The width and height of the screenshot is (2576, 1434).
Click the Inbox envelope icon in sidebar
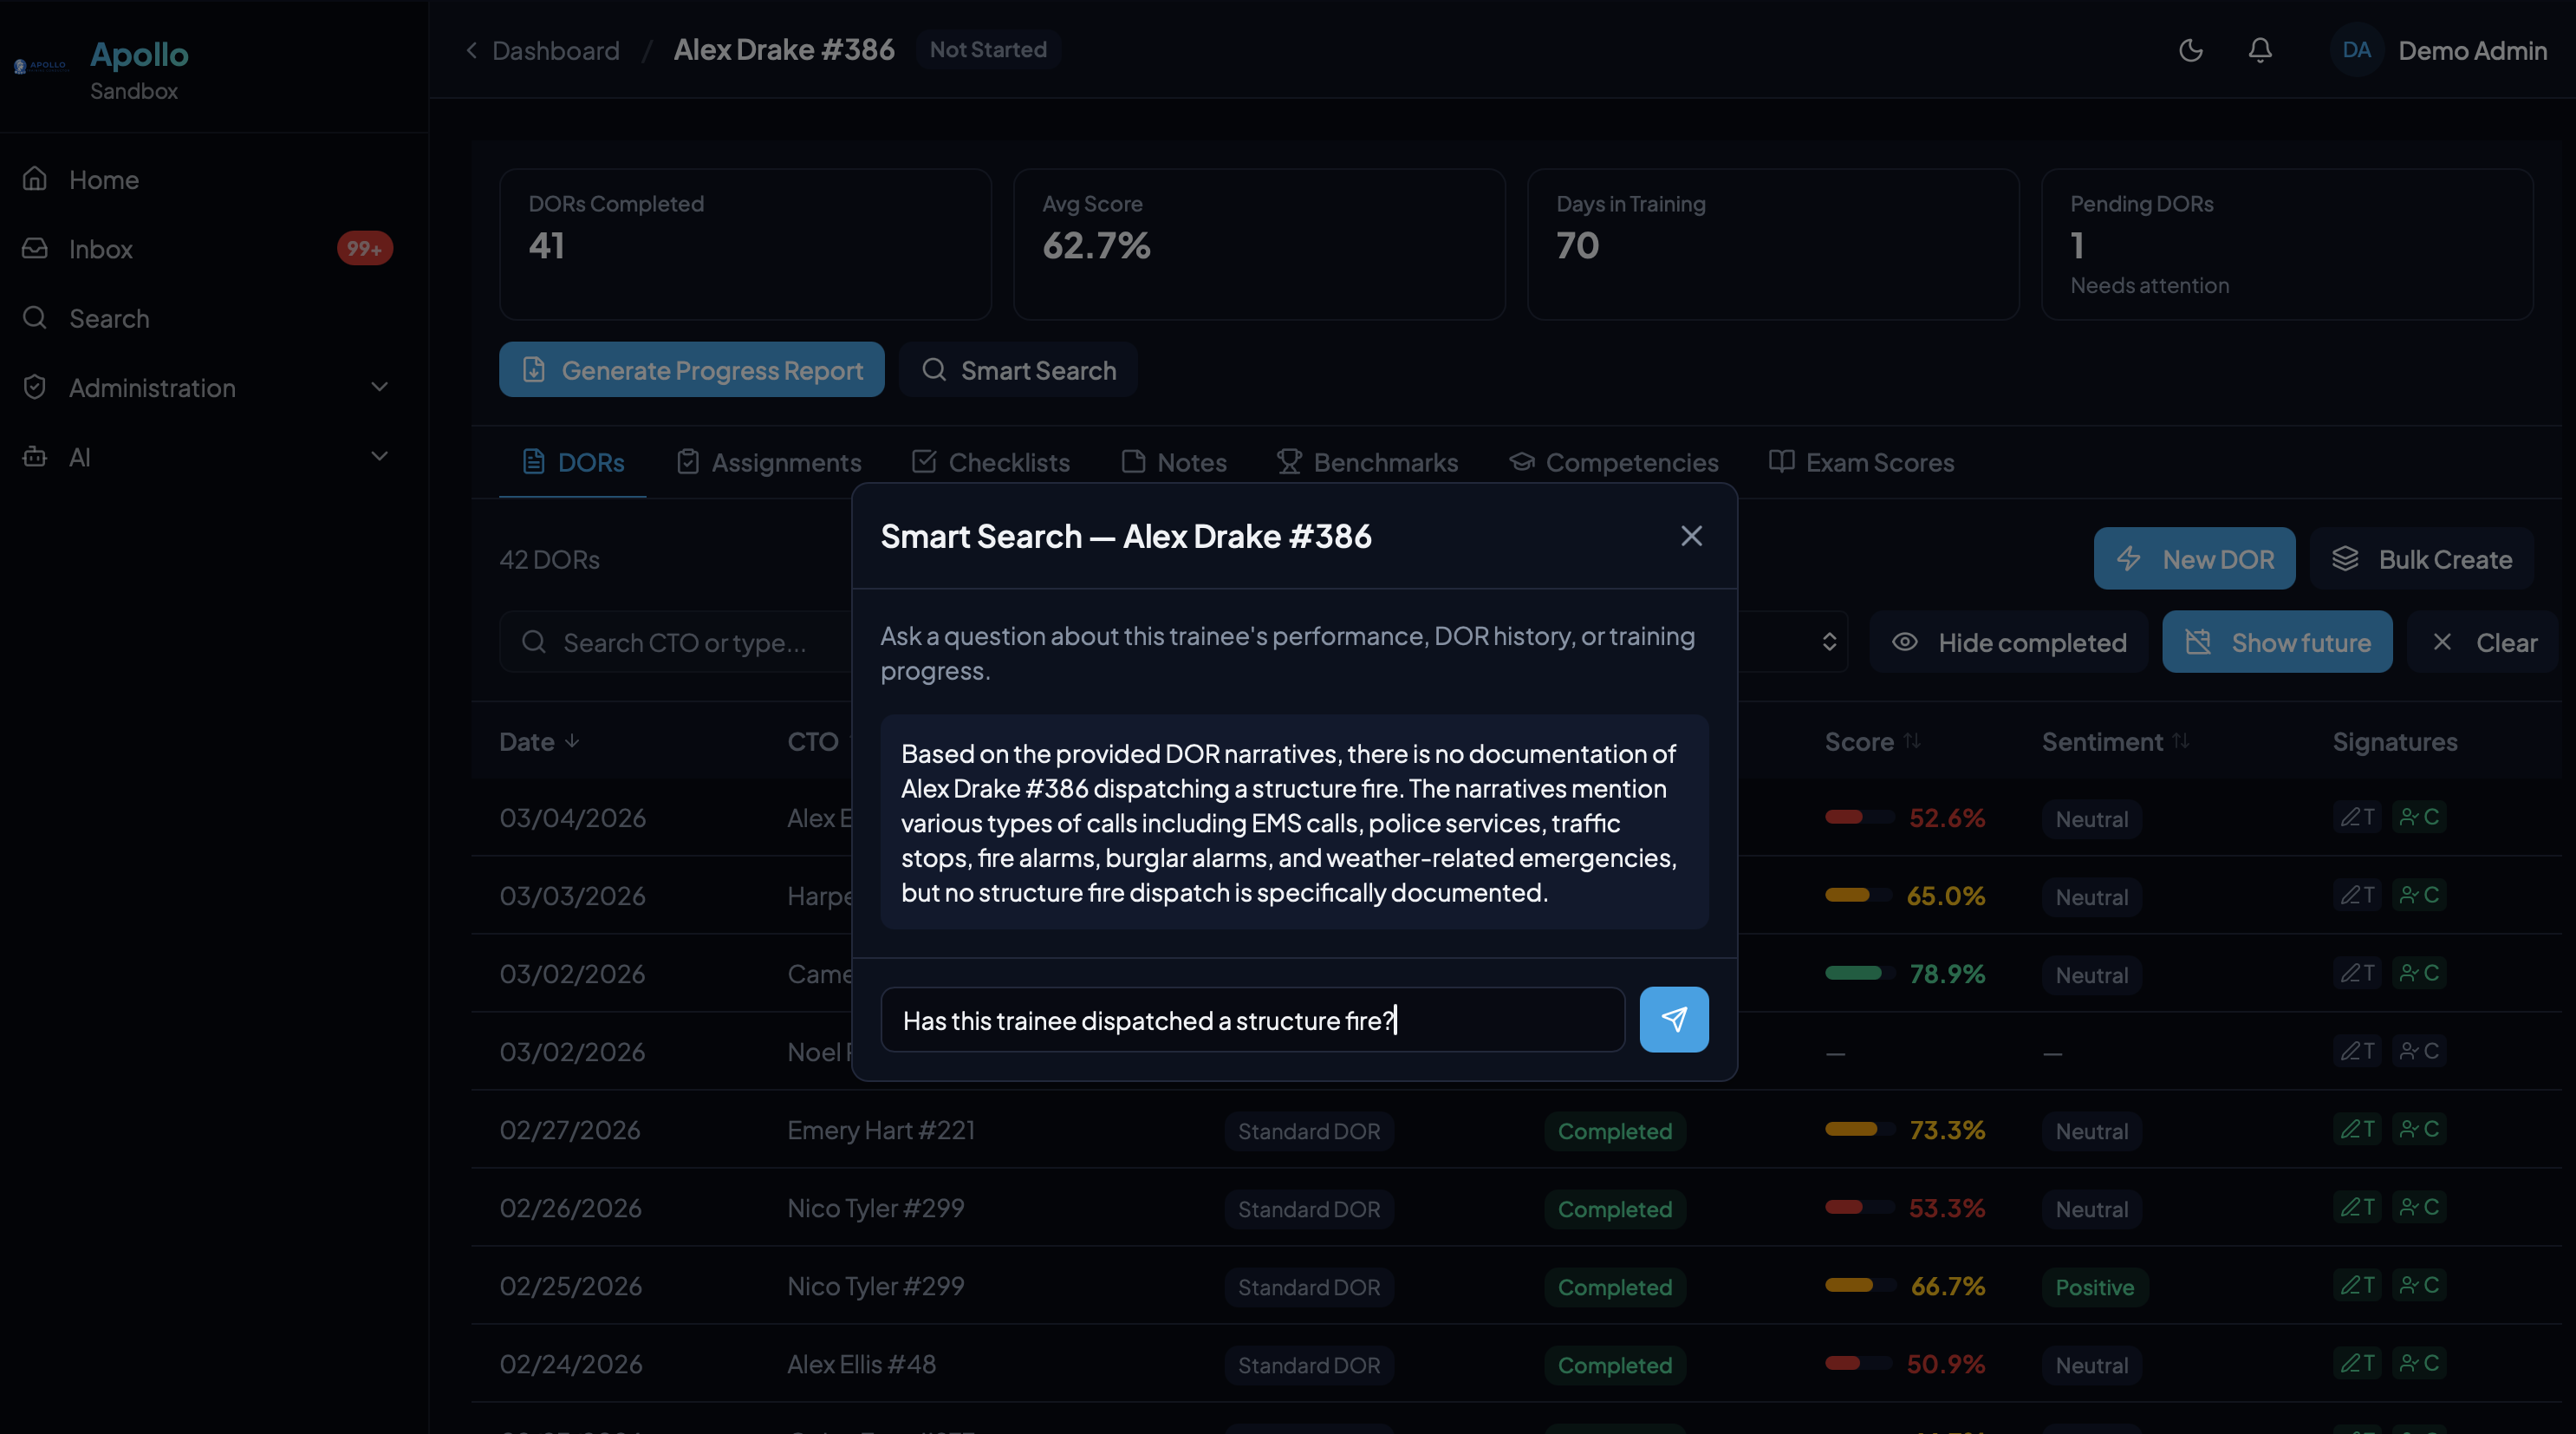(34, 248)
